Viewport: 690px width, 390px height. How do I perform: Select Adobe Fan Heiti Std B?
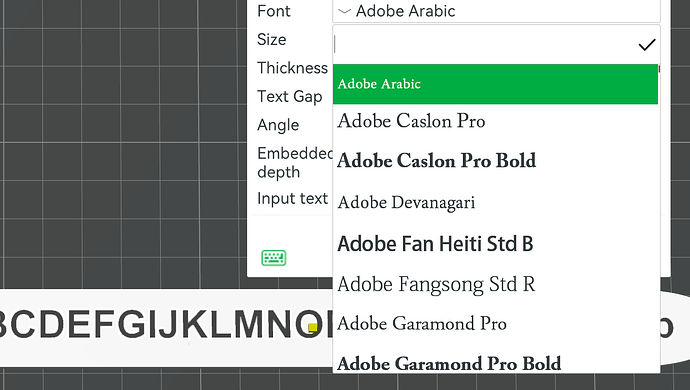tap(495, 243)
